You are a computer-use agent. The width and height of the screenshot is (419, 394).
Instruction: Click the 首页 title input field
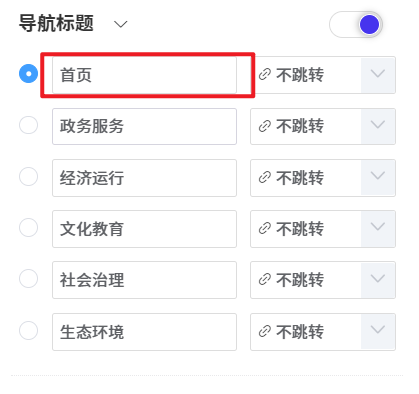point(144,75)
